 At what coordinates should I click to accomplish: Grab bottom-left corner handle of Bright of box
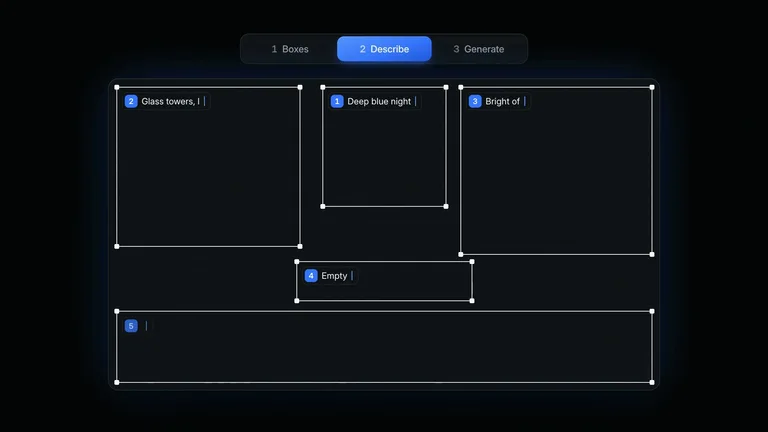click(461, 254)
